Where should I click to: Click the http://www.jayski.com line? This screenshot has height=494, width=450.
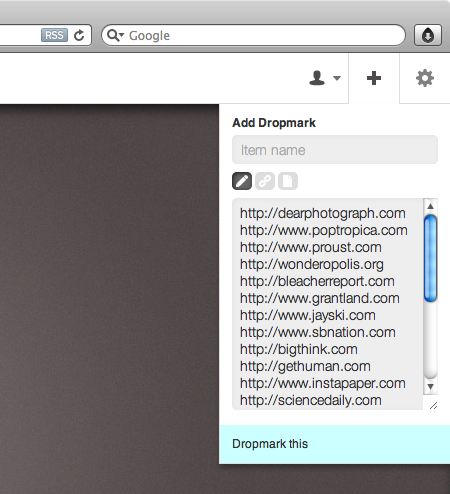308,315
